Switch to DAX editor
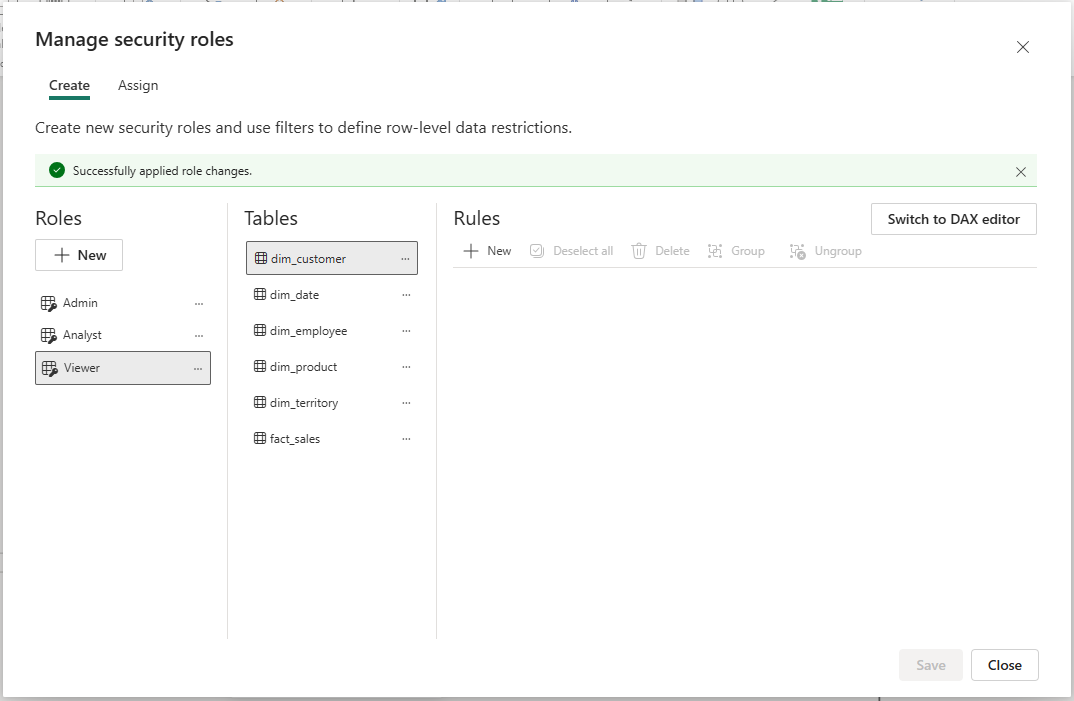Screen dimensions: 1074x701 pos(953,219)
